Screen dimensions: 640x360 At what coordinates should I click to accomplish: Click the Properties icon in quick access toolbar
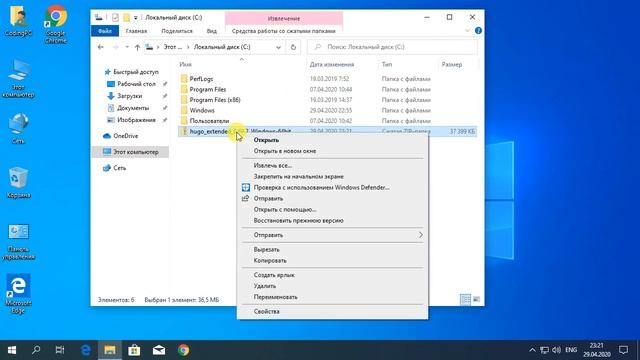pos(115,18)
